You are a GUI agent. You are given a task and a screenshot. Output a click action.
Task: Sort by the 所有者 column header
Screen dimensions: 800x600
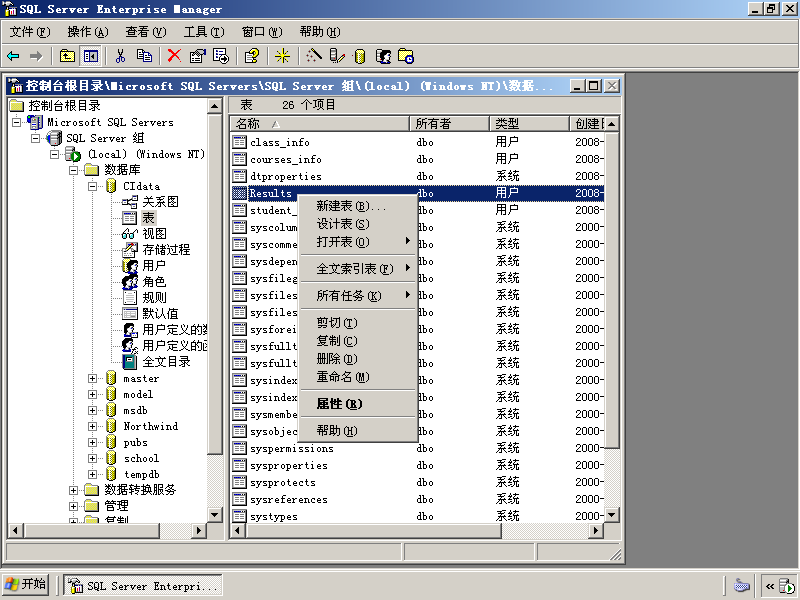(x=449, y=124)
